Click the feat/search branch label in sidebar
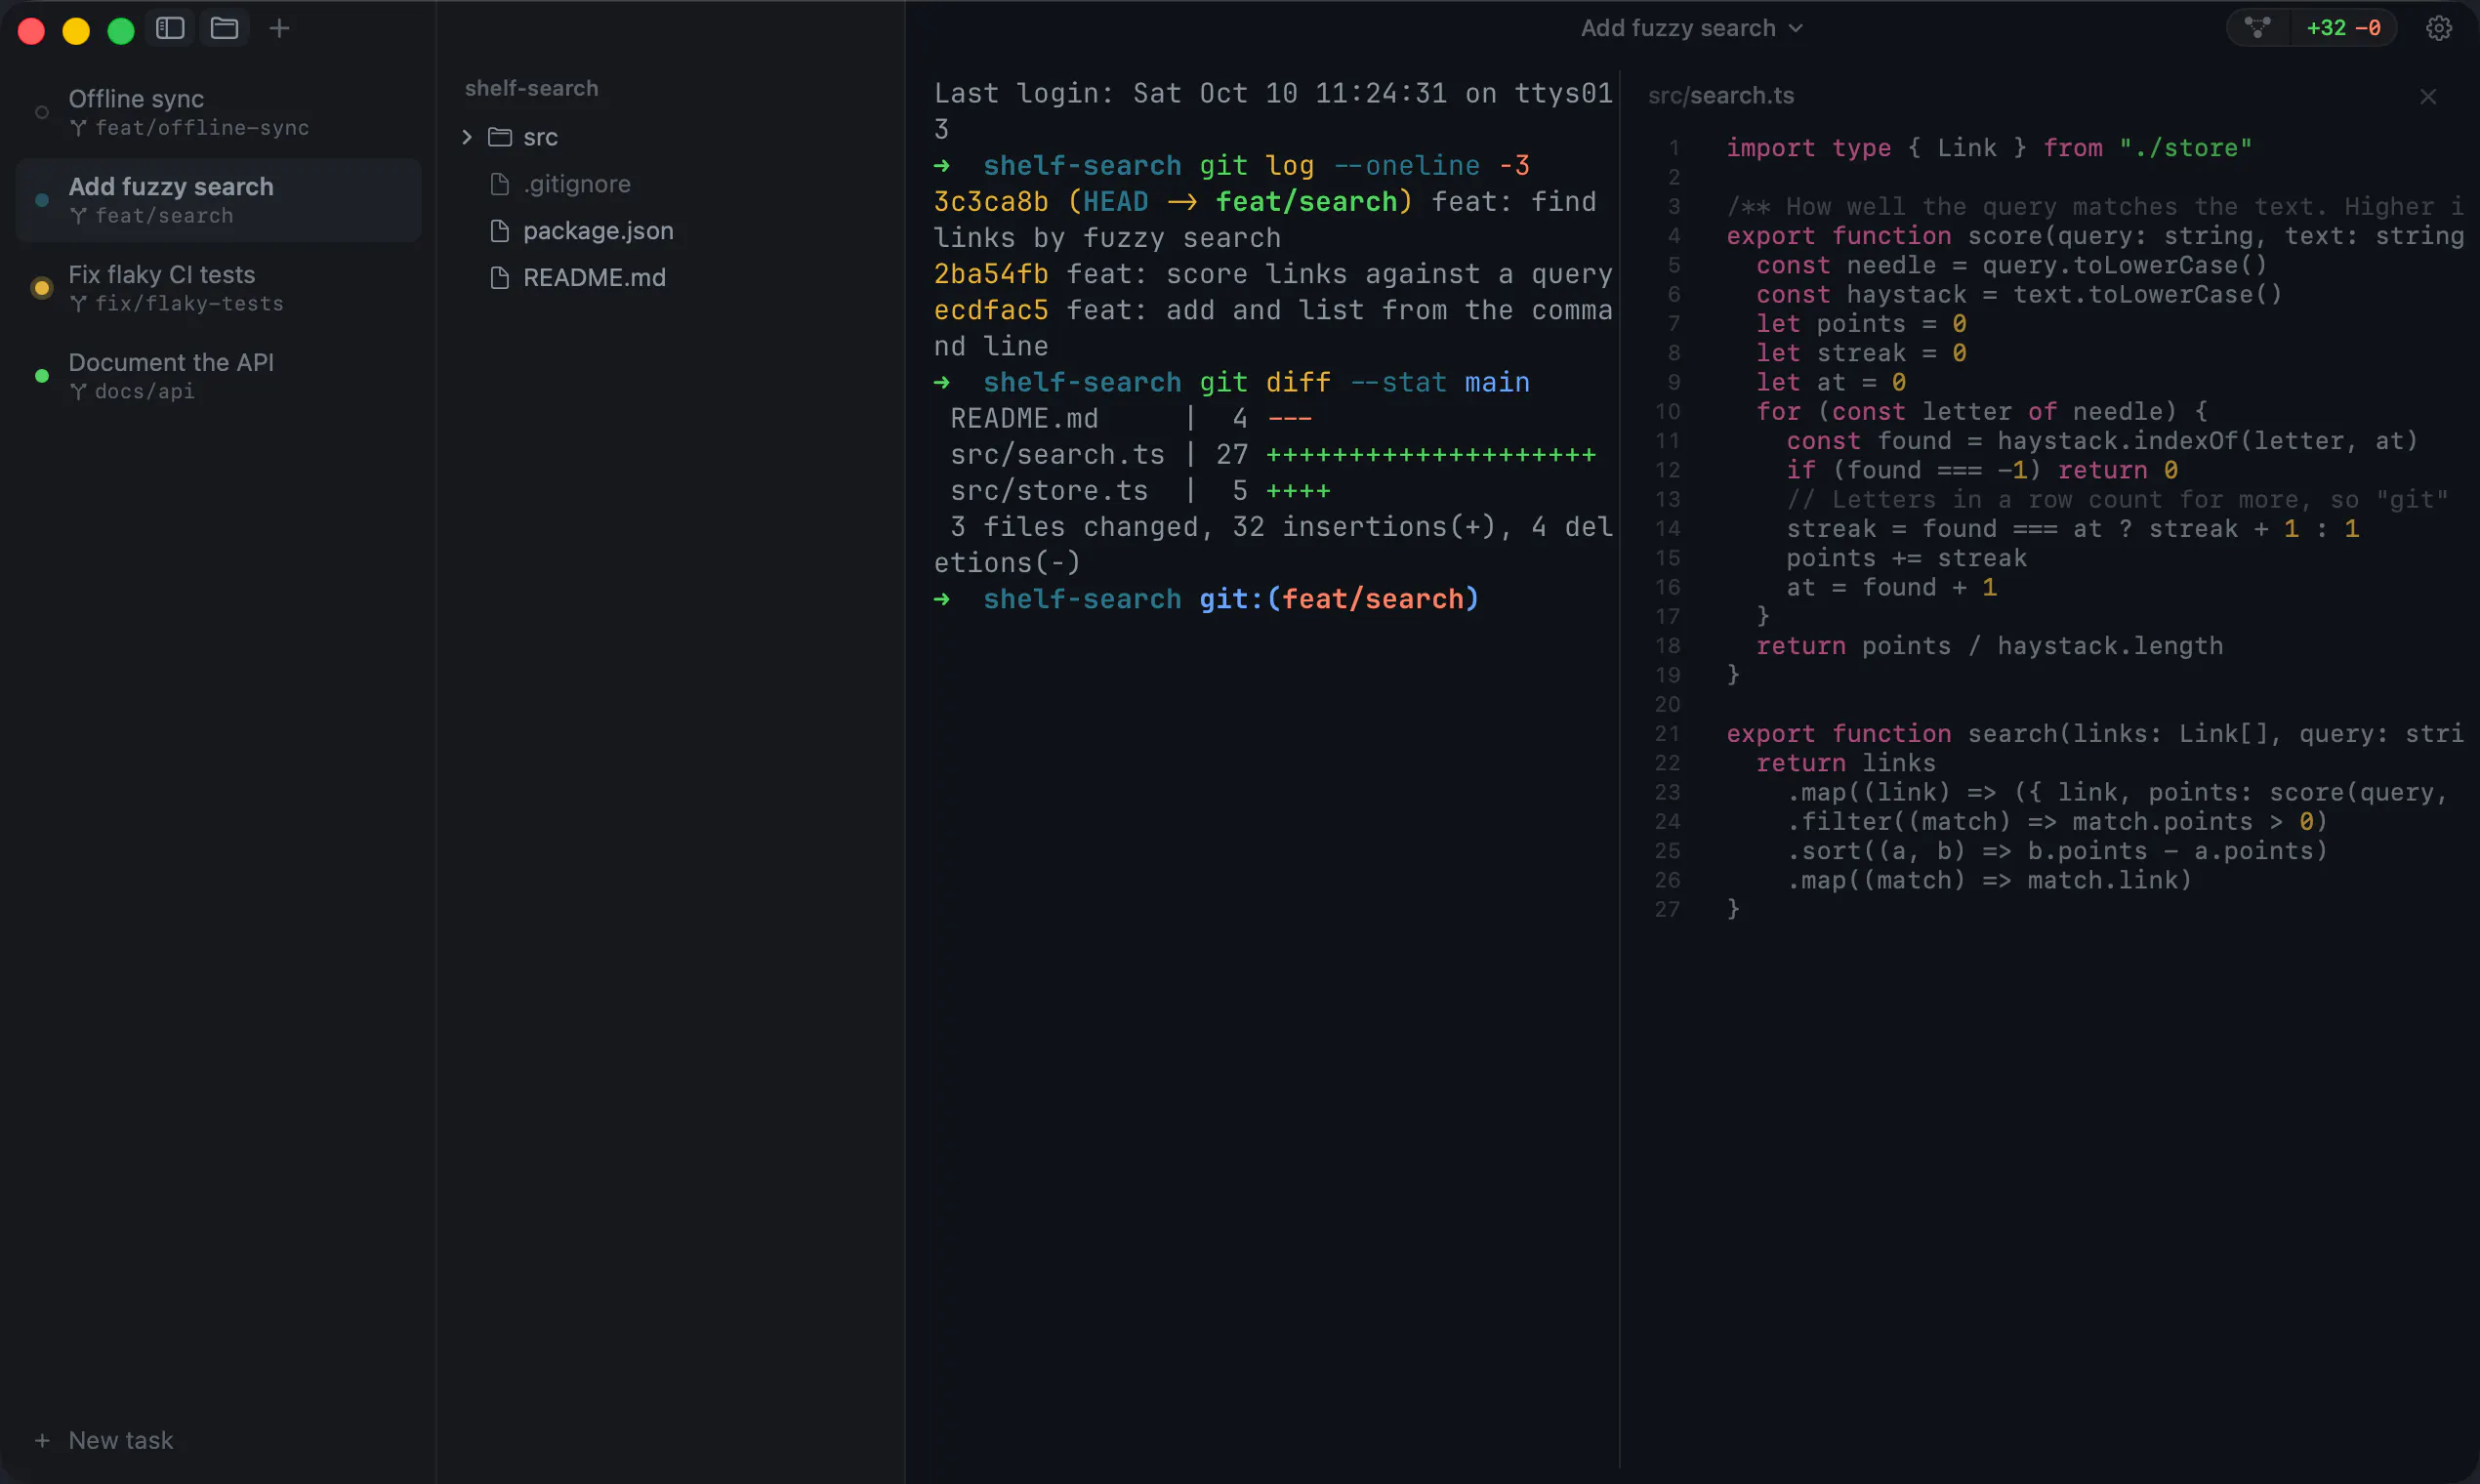The width and height of the screenshot is (2480, 1484). [164, 216]
